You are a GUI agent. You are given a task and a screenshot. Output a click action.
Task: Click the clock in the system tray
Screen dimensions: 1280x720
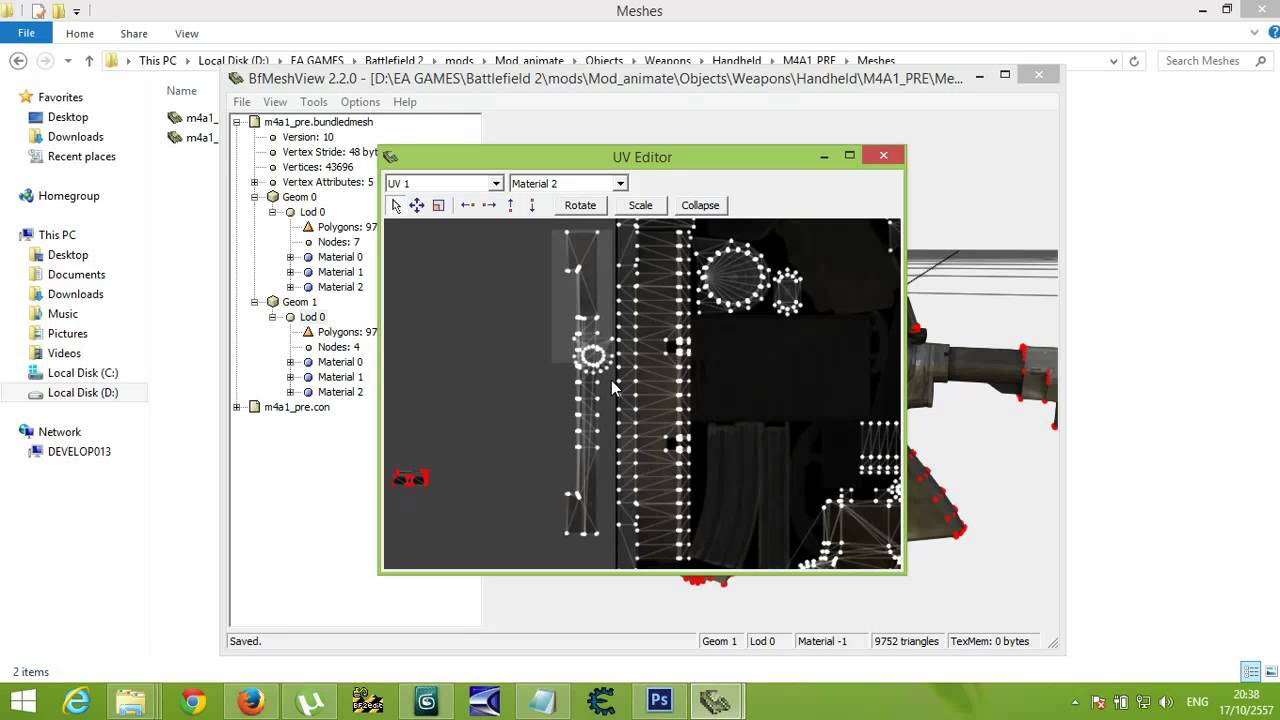point(1245,702)
